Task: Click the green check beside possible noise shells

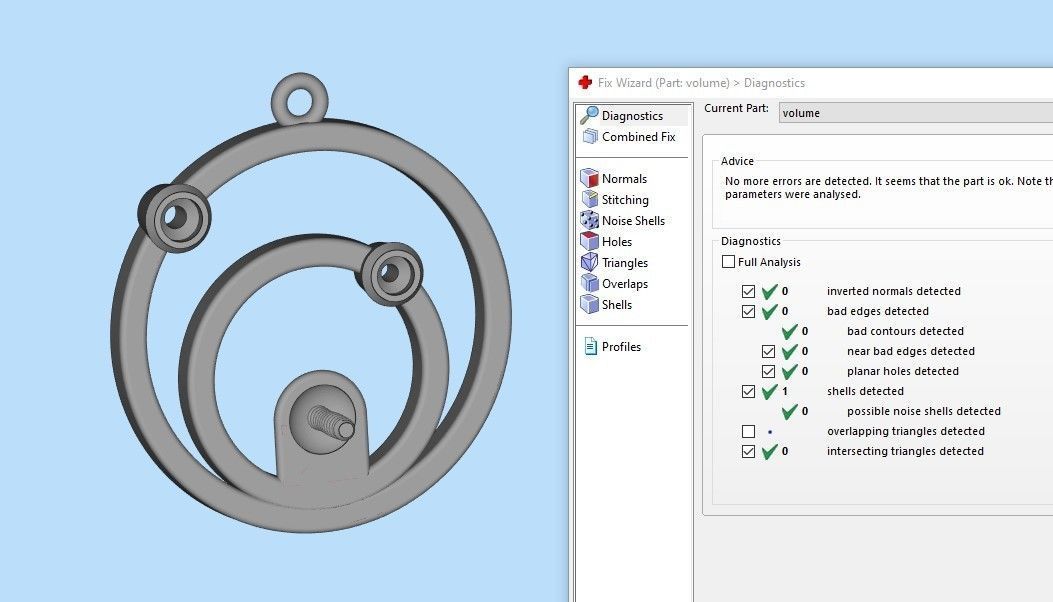Action: click(x=789, y=411)
